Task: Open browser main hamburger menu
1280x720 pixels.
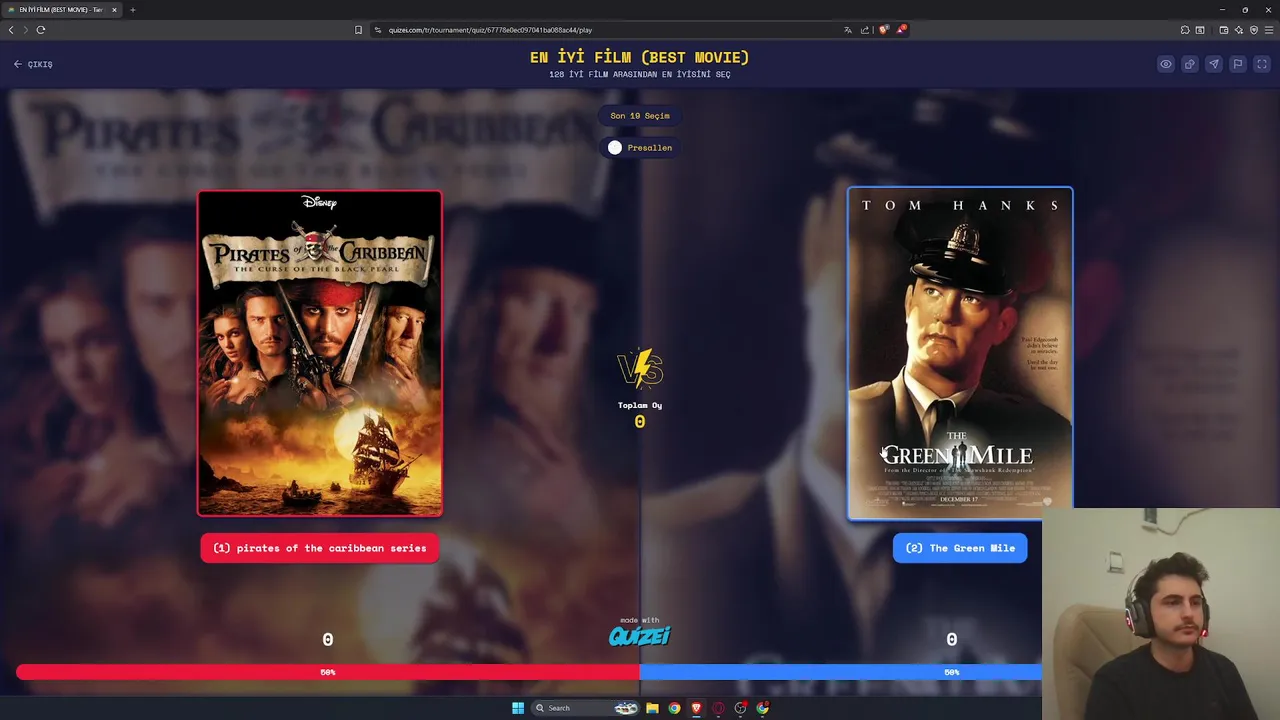Action: (x=1269, y=30)
